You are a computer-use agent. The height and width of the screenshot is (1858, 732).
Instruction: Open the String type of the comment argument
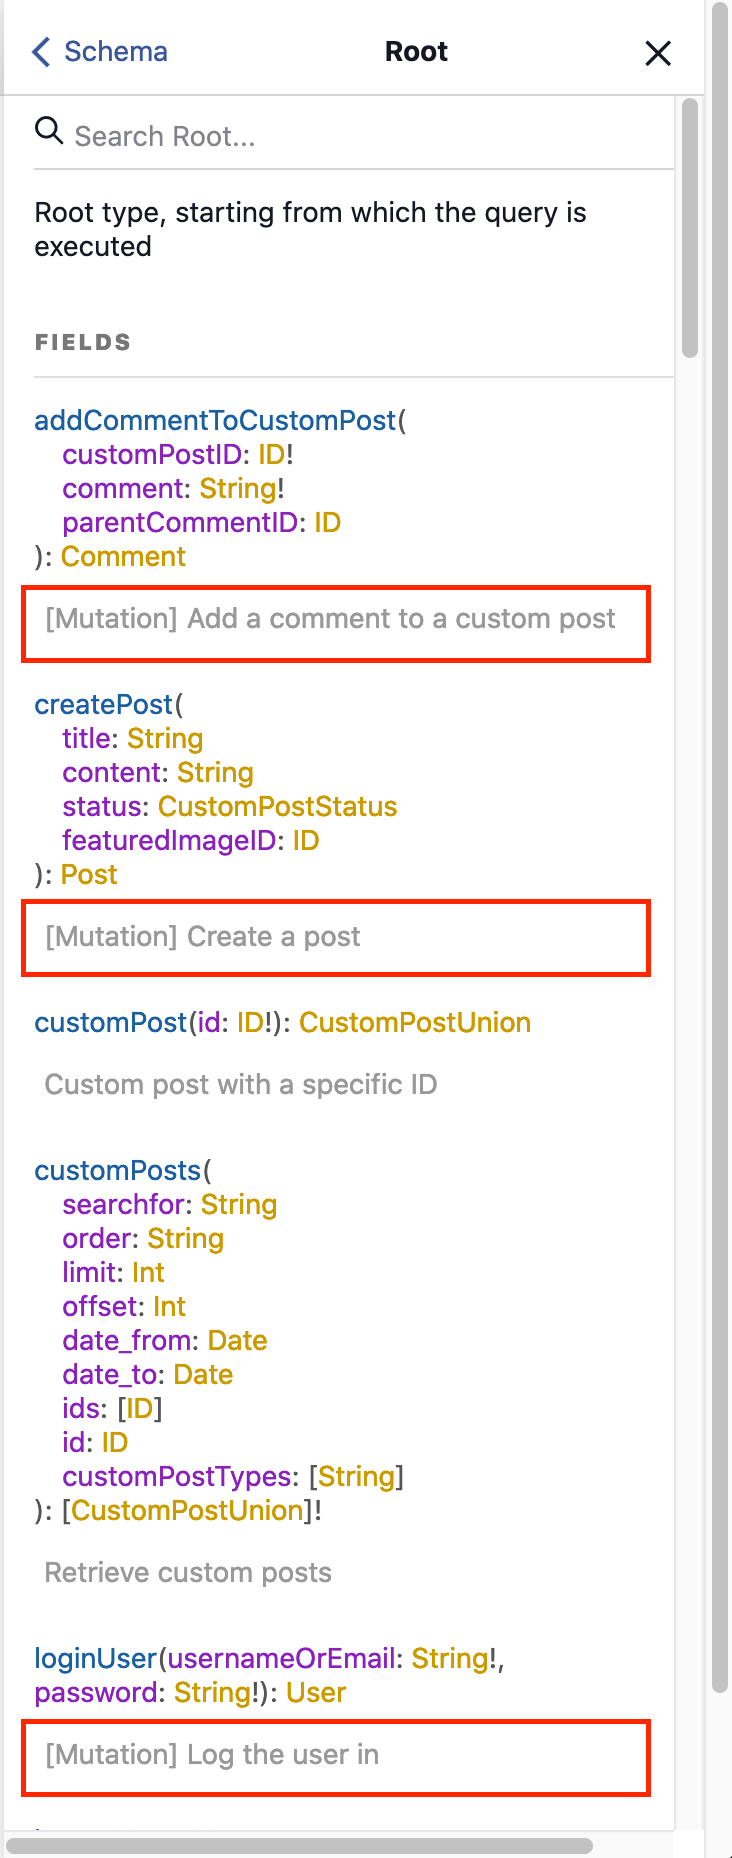(238, 488)
